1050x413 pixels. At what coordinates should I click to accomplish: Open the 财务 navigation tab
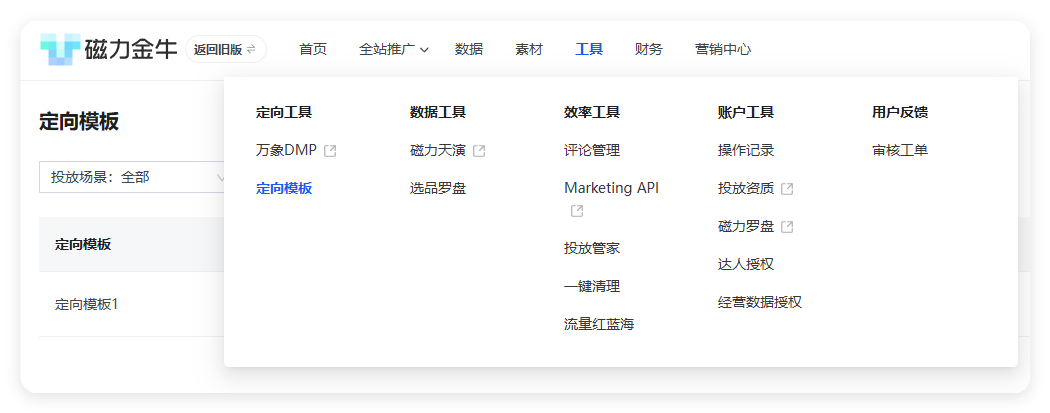click(649, 50)
